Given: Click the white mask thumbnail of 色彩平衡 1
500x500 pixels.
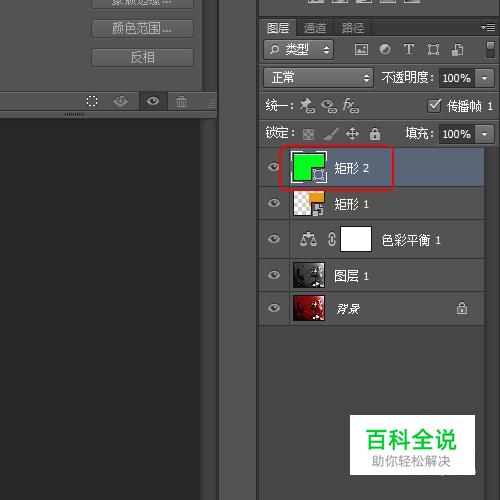Looking at the screenshot, I should pos(356,239).
